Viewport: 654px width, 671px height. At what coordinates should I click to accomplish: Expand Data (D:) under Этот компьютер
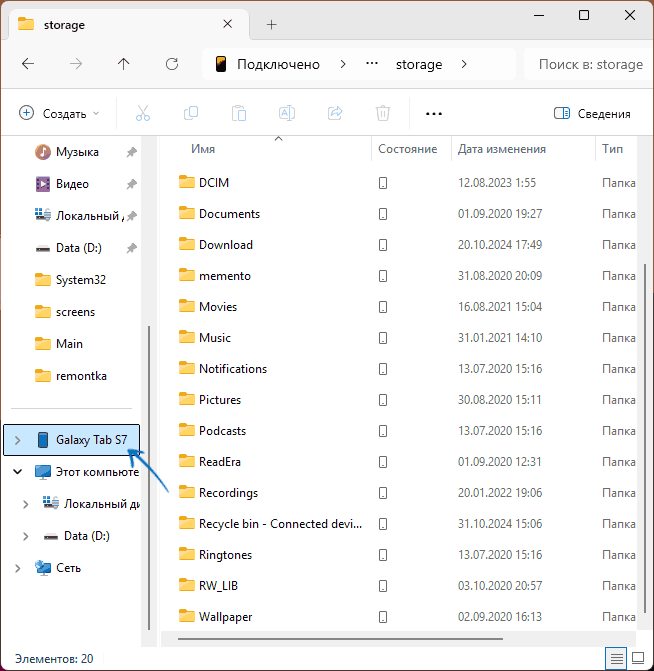click(x=26, y=536)
